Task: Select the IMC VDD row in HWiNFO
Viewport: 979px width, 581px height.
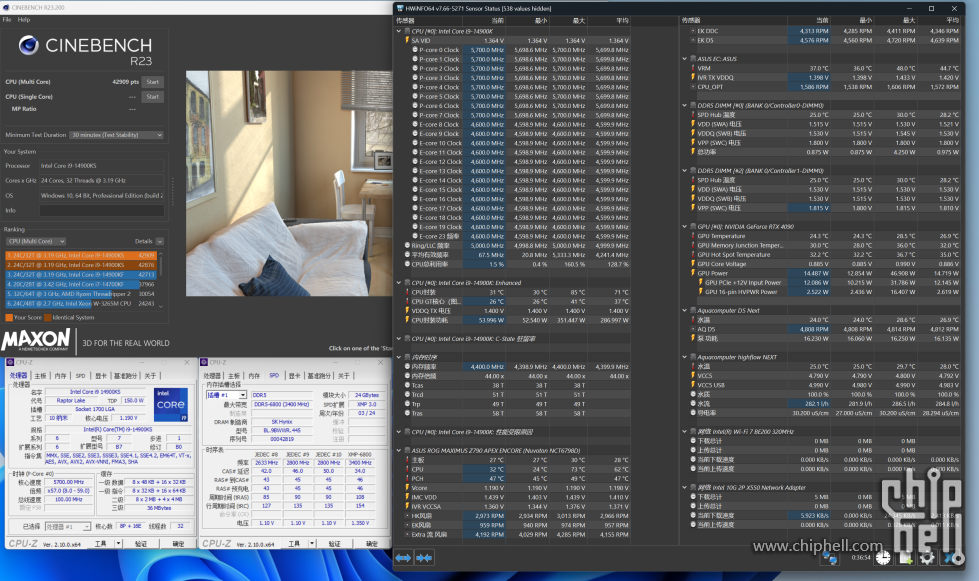Action: pyautogui.click(x=517, y=497)
